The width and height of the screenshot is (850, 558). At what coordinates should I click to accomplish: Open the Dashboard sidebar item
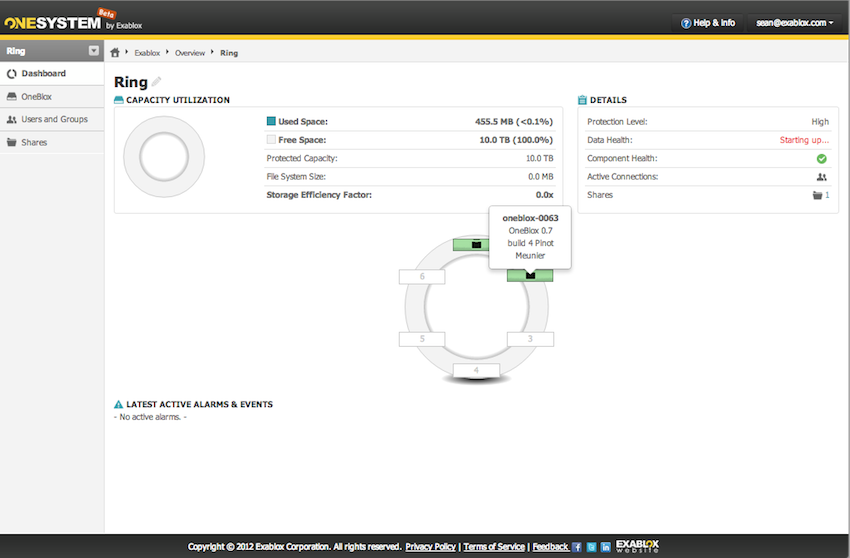(x=52, y=74)
